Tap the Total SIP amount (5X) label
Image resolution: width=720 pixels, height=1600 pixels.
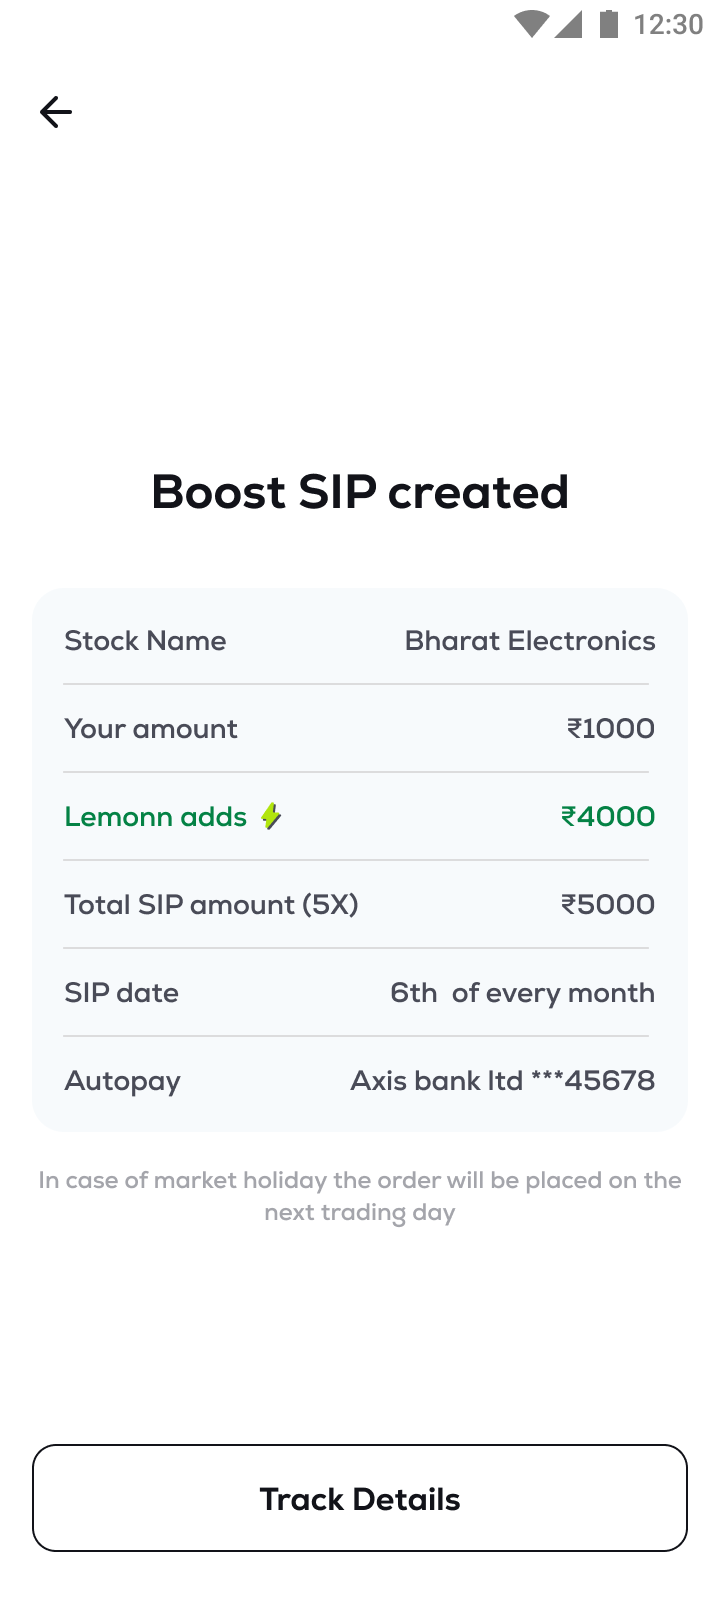pyautogui.click(x=211, y=905)
